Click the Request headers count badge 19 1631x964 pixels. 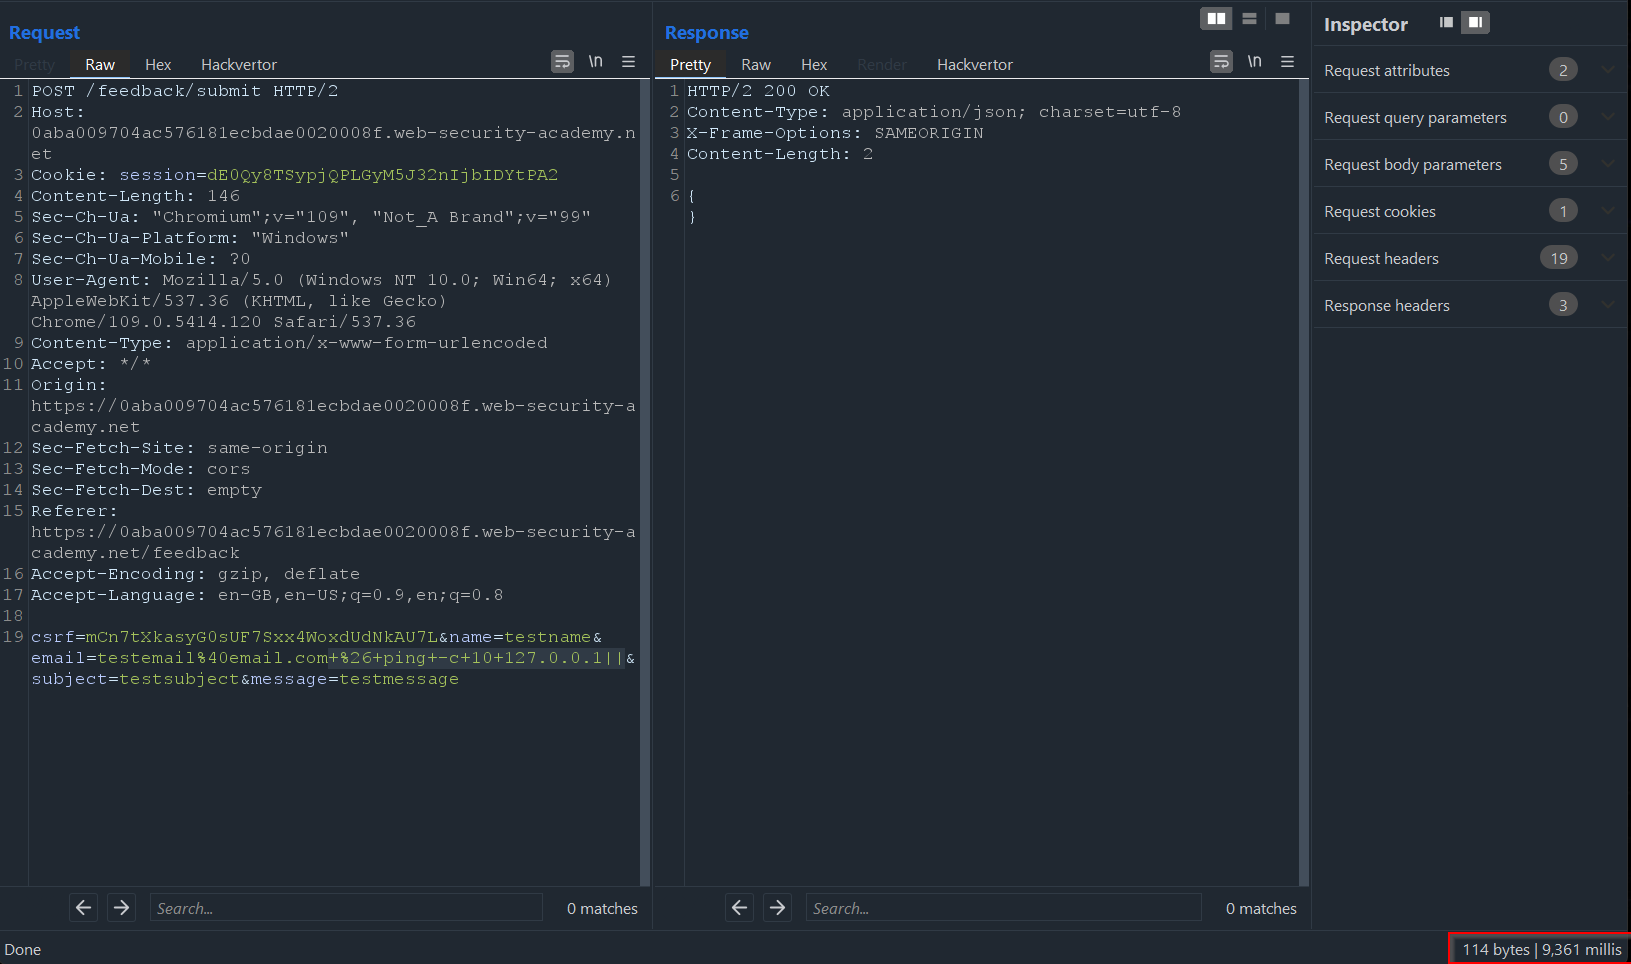(x=1559, y=258)
